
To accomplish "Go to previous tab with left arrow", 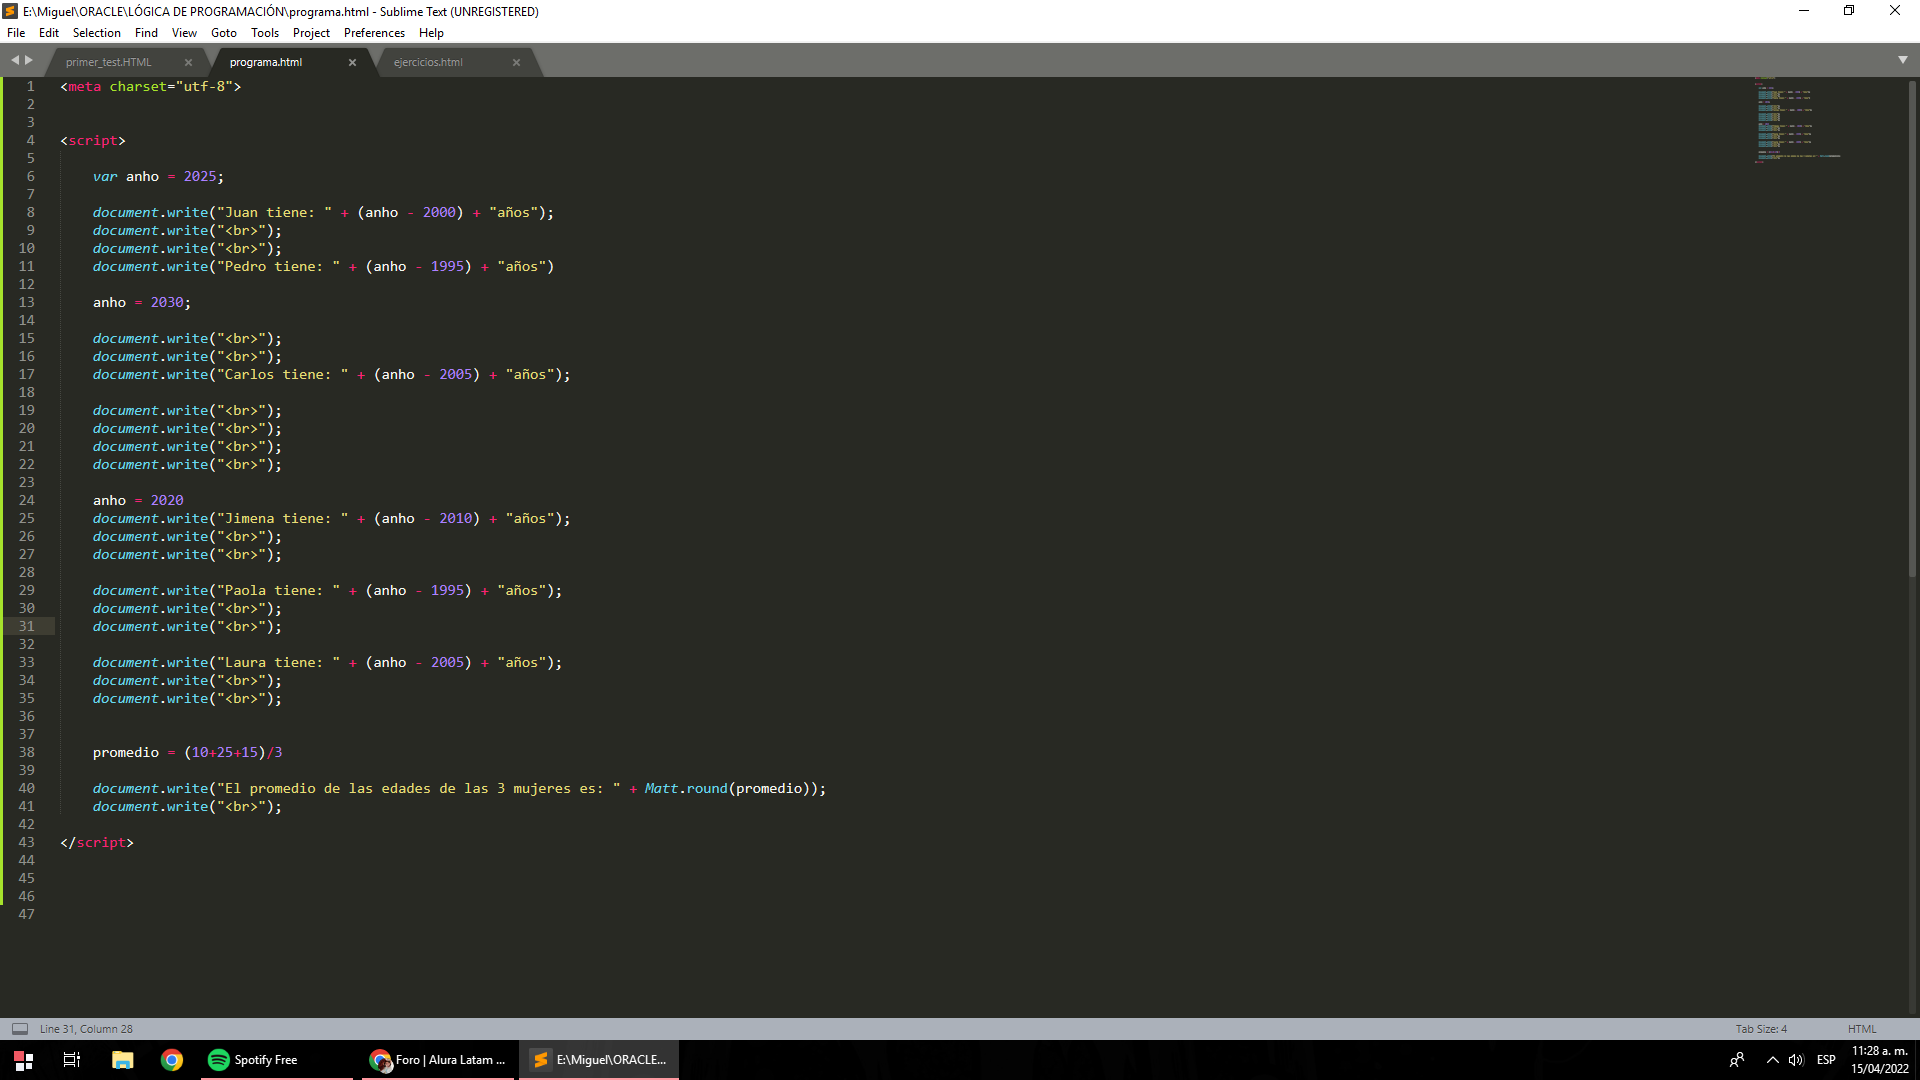I will pyautogui.click(x=15, y=60).
